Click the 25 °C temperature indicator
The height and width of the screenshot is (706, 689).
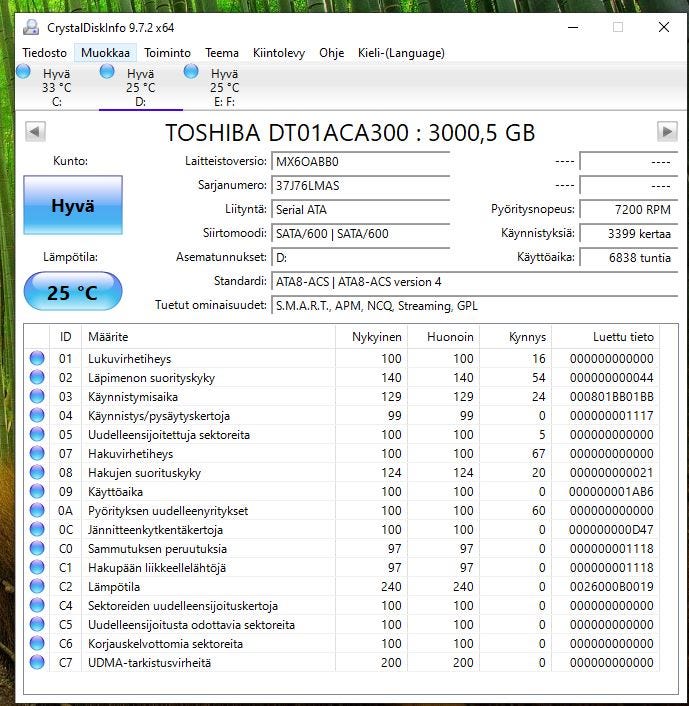click(x=72, y=292)
